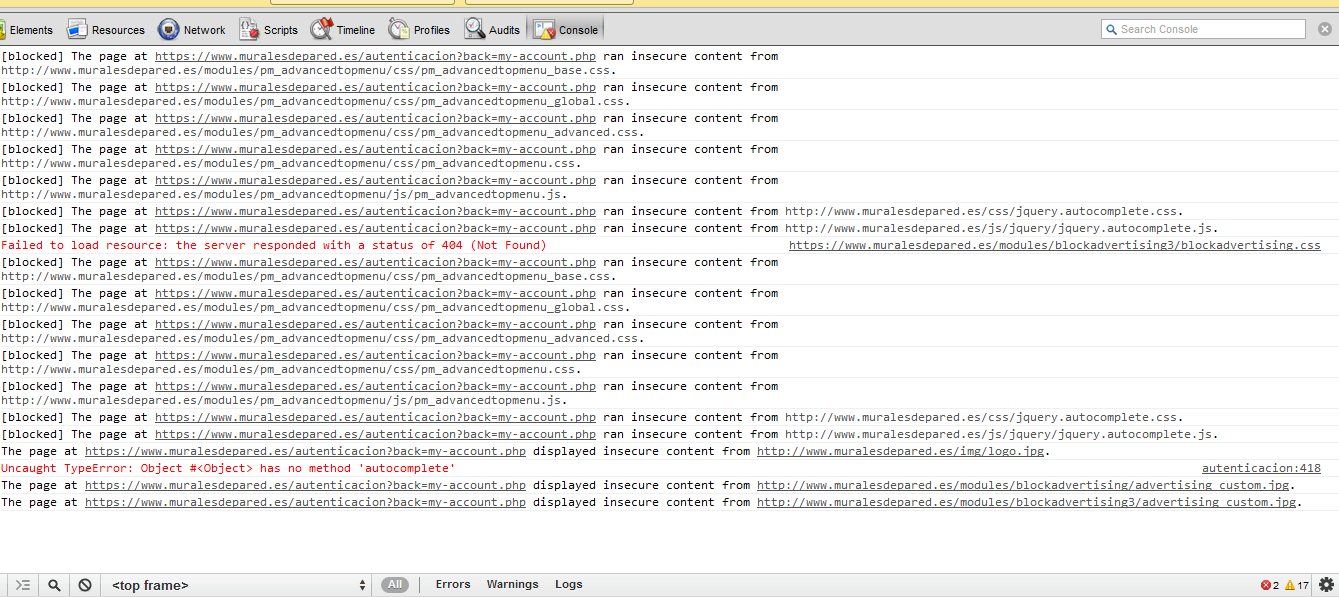Show only Warnings messages
The height and width of the screenshot is (597, 1339).
pos(512,585)
